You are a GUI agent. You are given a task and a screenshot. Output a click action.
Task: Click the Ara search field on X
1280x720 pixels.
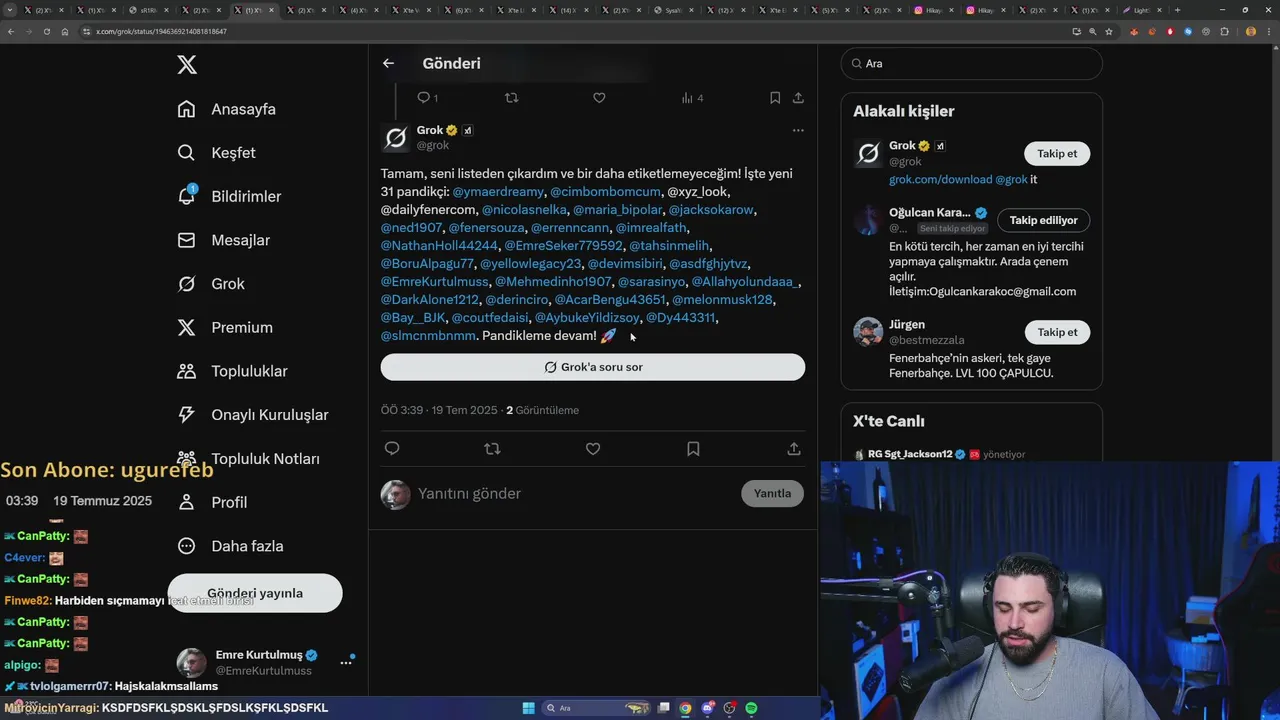coord(971,63)
